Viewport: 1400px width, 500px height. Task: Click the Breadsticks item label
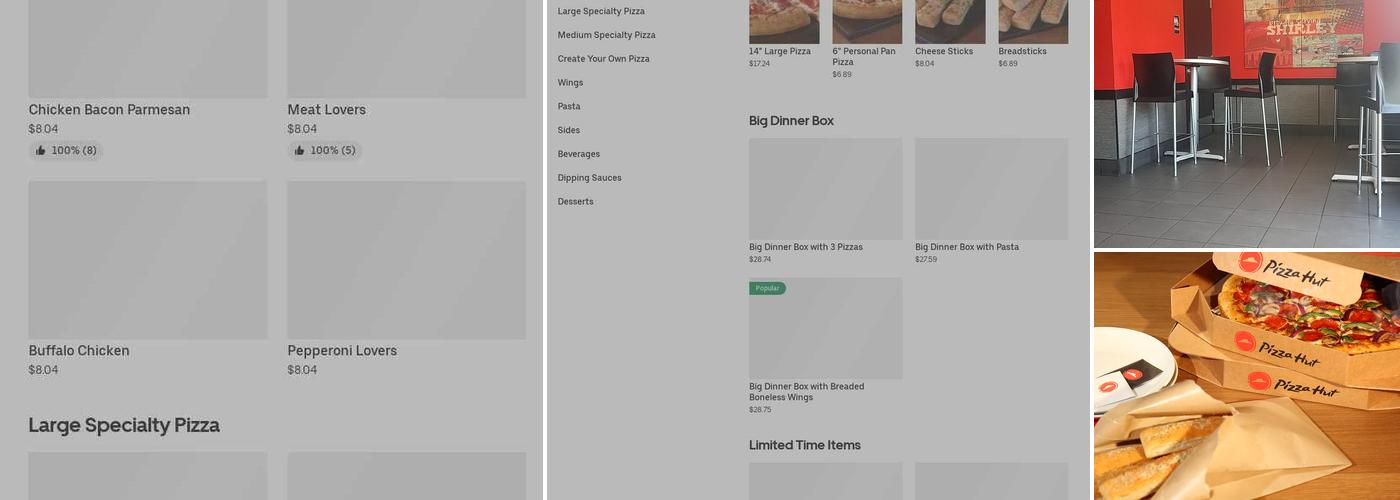tap(1022, 51)
